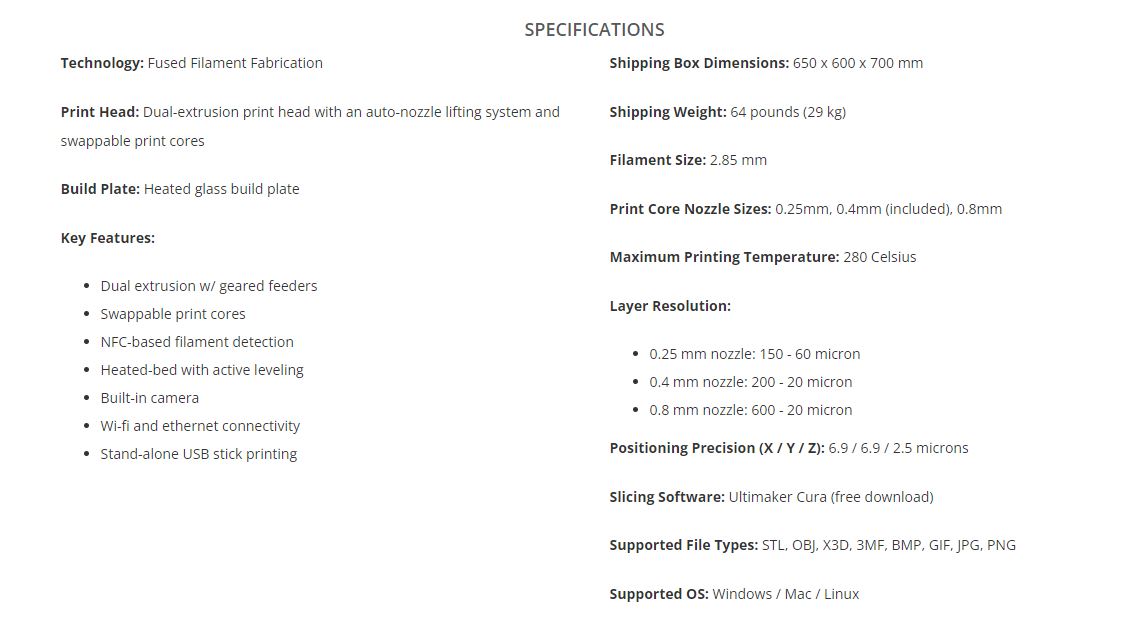Viewport: 1139px width, 619px height.
Task: Click the Build Plate label
Action: pos(100,189)
